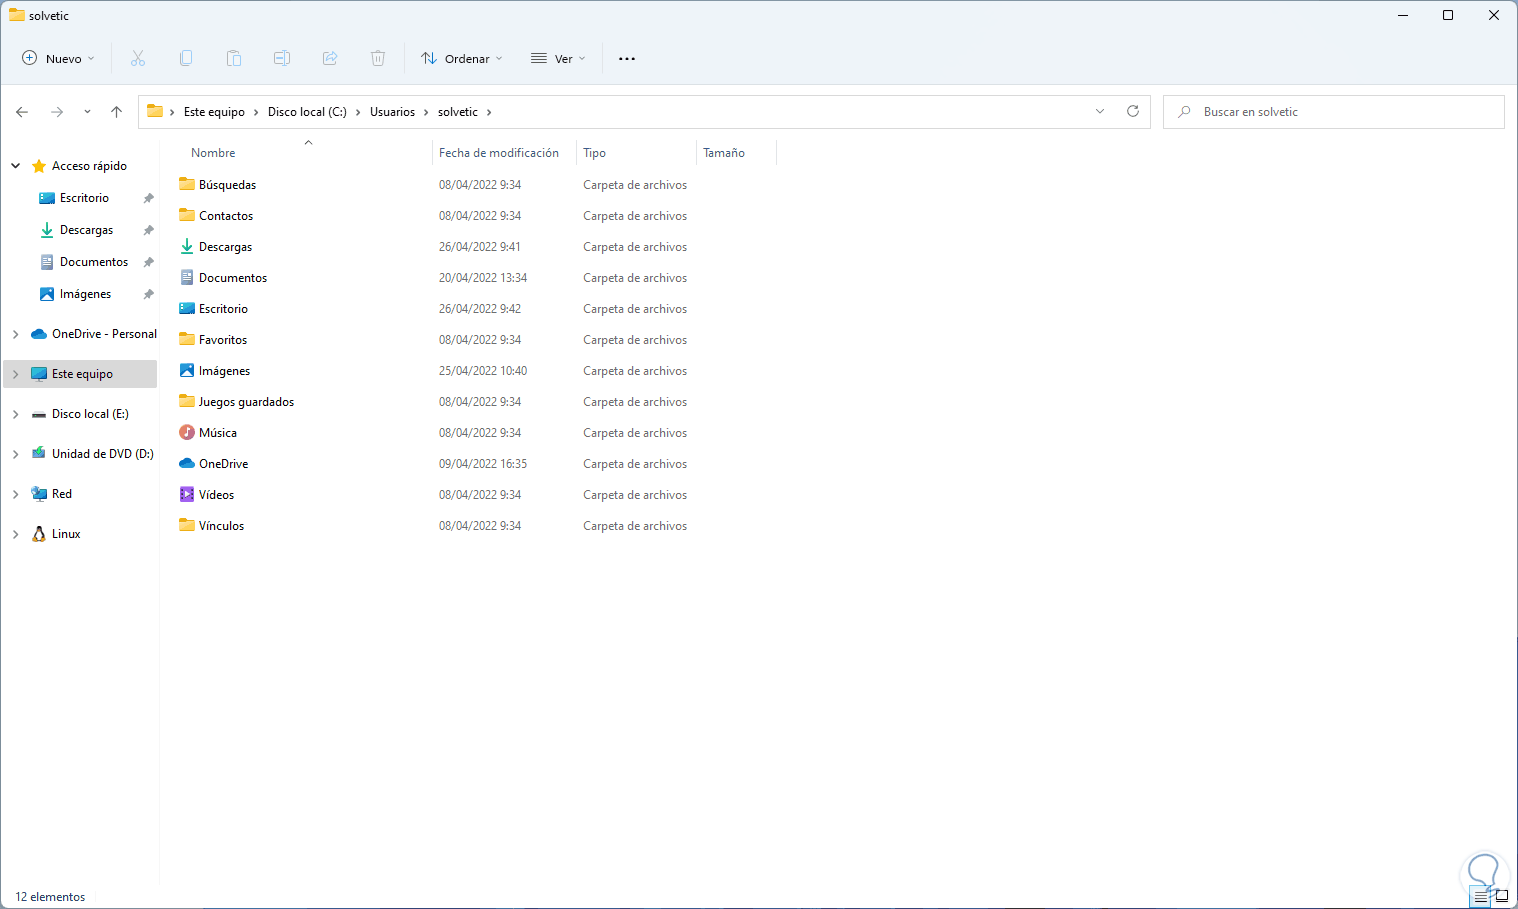The image size is (1518, 909).
Task: Select Imágenes in Acceso rápido
Action: (x=85, y=294)
